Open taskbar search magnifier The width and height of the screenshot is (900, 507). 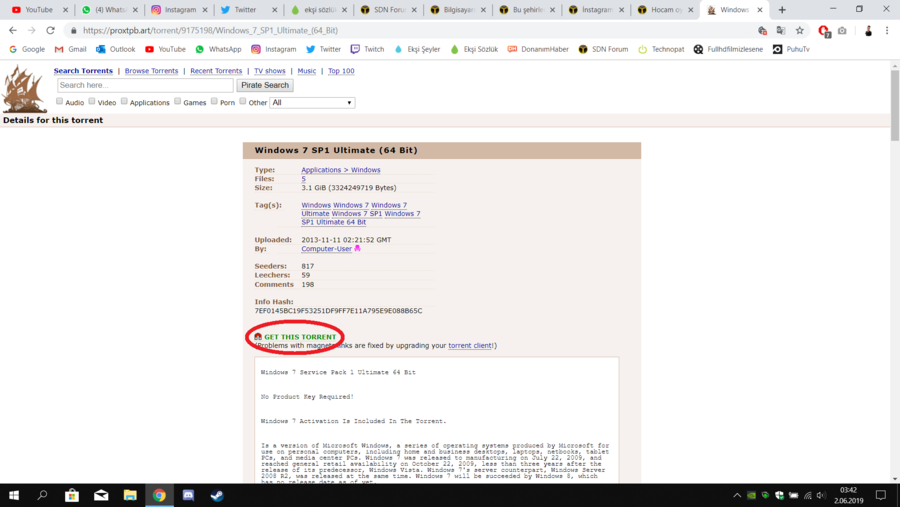(x=42, y=496)
